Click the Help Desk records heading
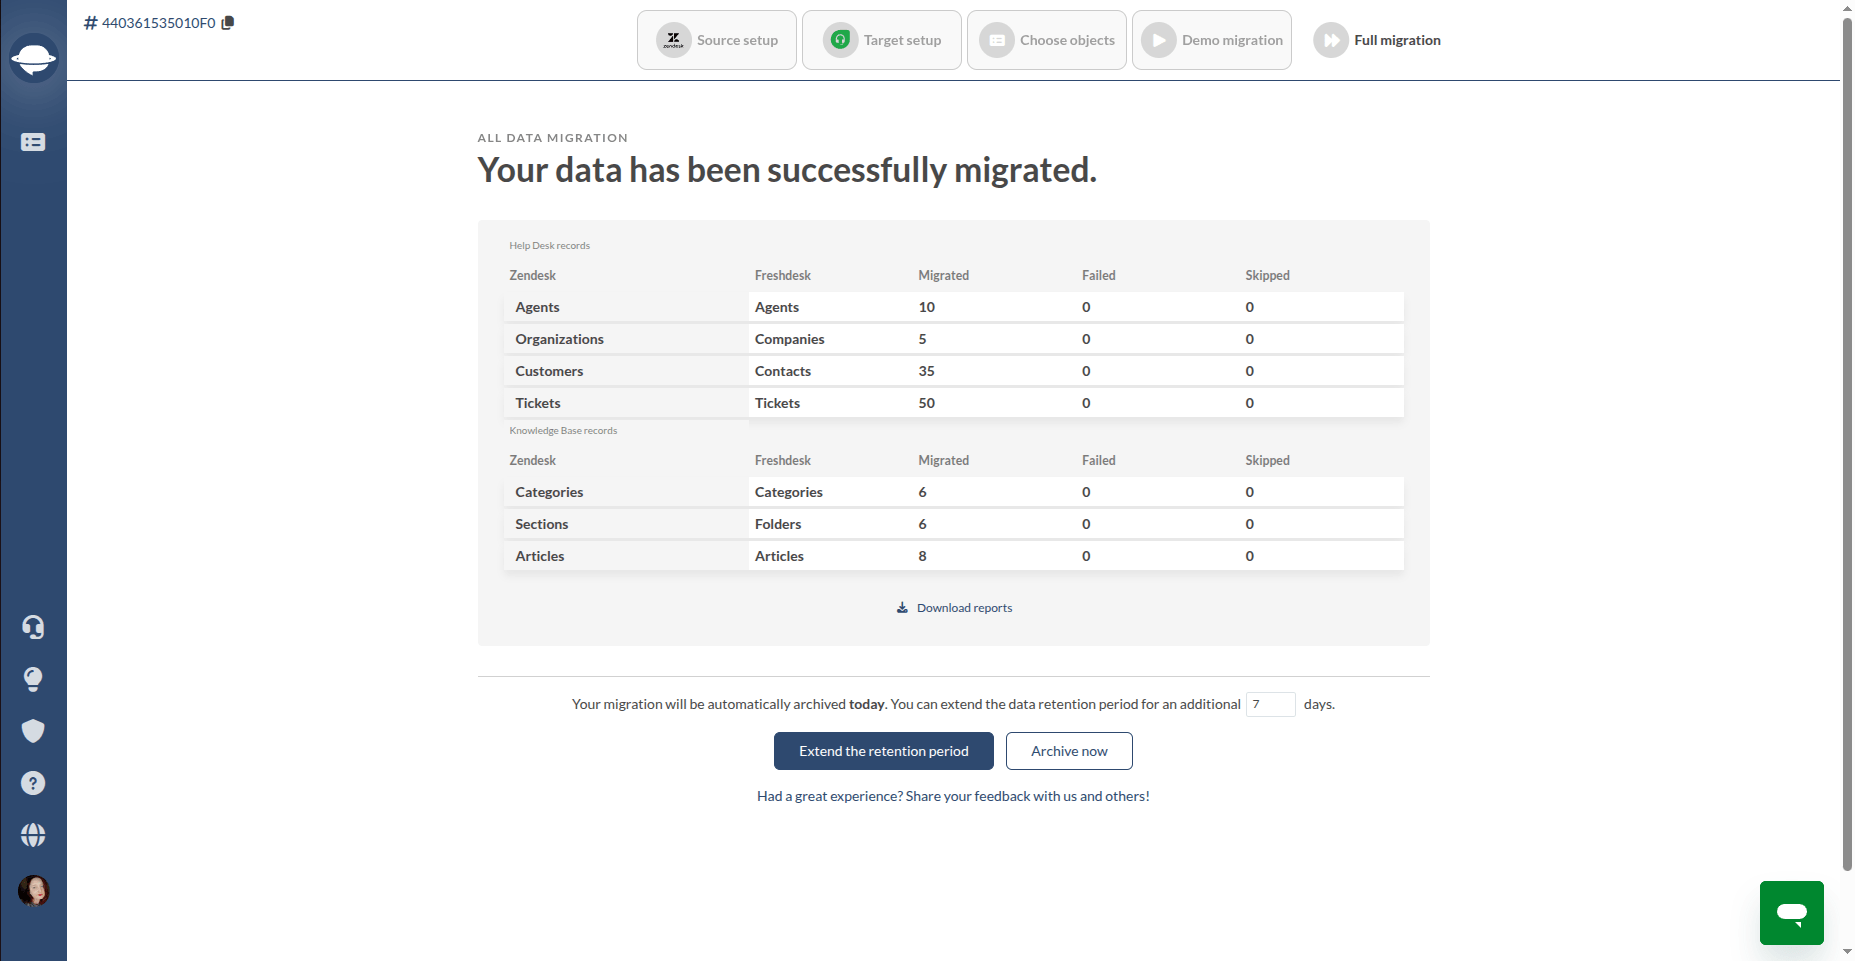This screenshot has width=1855, height=961. tap(549, 245)
